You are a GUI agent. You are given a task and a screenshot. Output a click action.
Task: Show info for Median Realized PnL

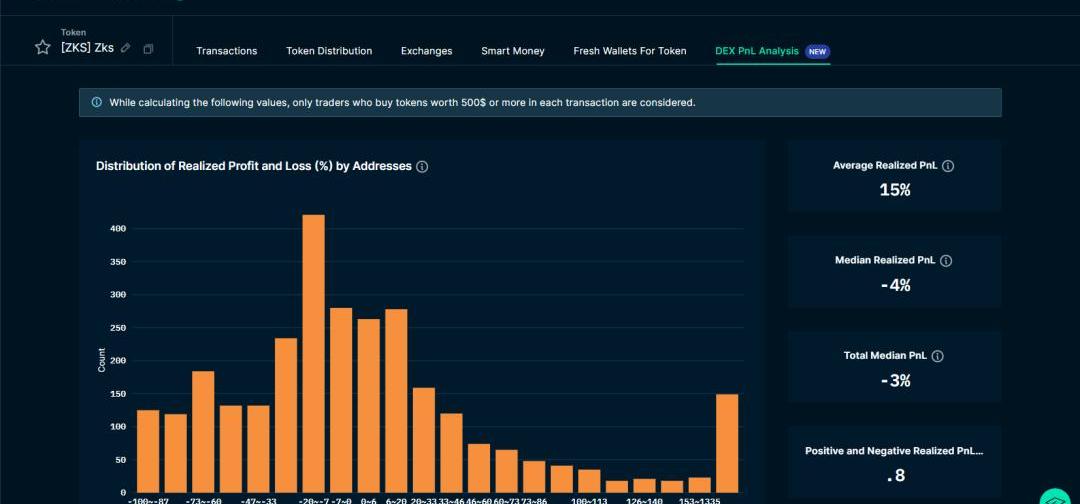coord(946,261)
